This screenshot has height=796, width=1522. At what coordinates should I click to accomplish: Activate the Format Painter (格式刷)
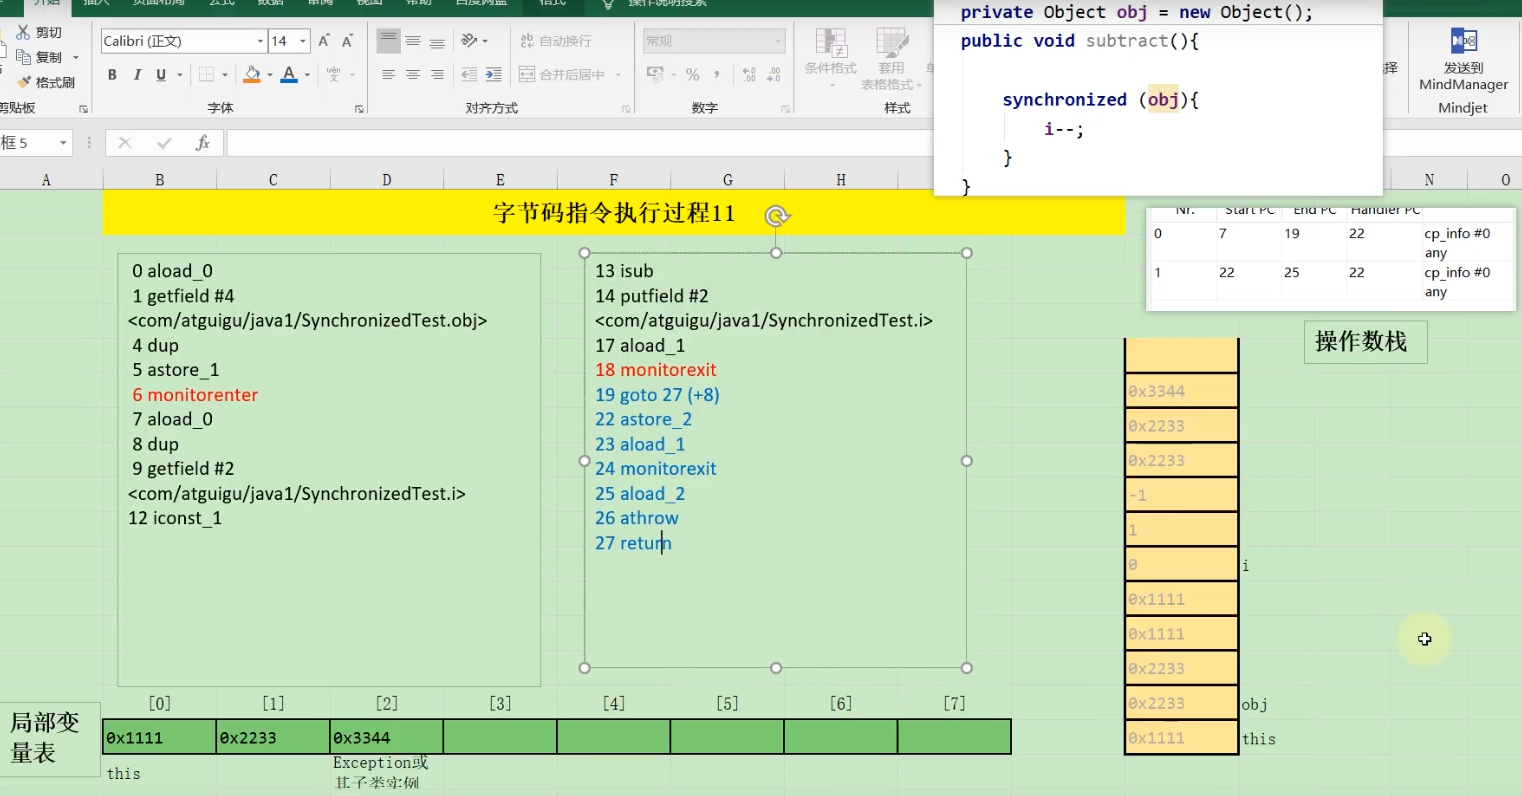coord(45,83)
